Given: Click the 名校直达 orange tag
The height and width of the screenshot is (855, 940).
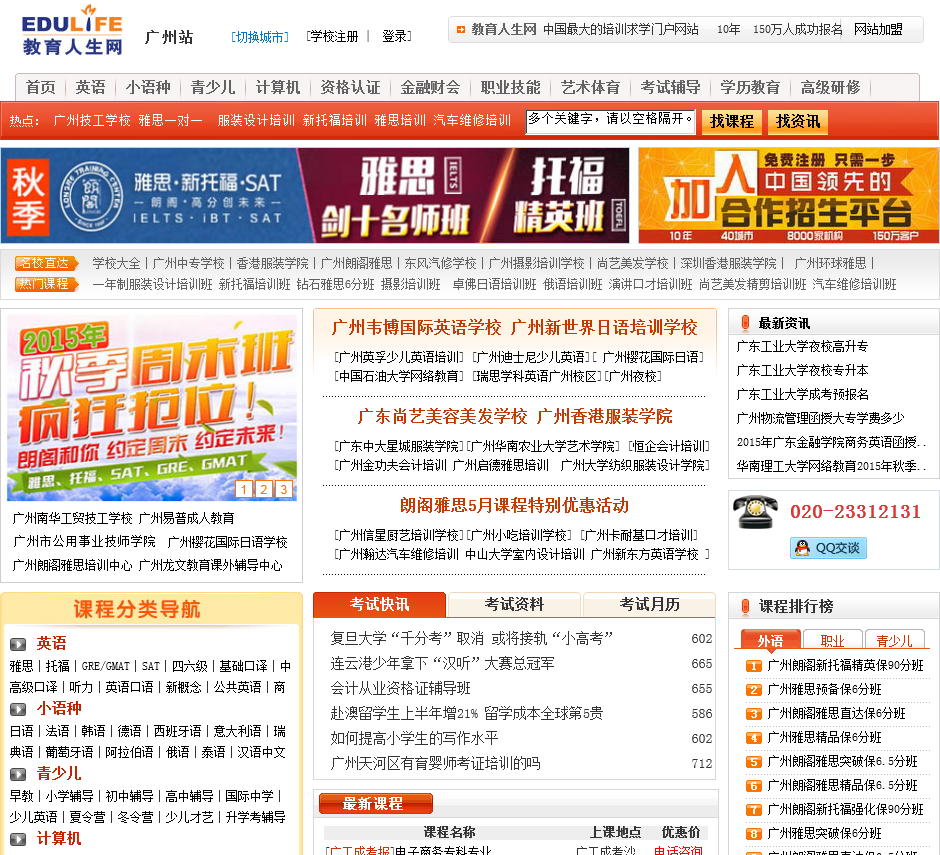Looking at the screenshot, I should [46, 263].
